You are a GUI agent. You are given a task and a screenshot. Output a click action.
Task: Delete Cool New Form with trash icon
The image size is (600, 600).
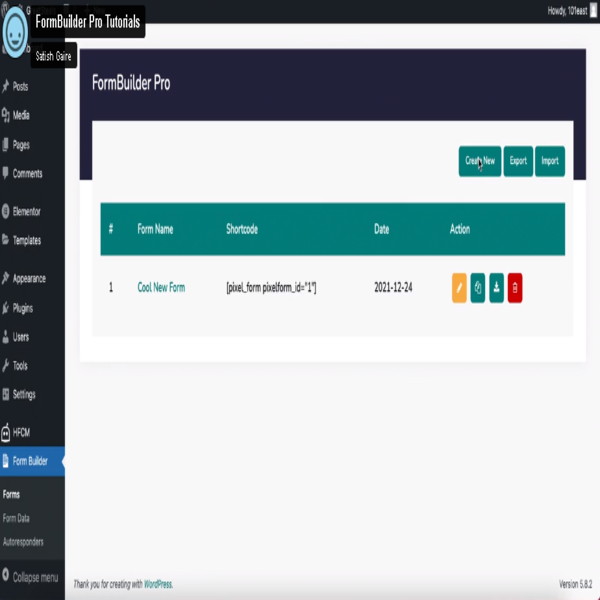515,288
